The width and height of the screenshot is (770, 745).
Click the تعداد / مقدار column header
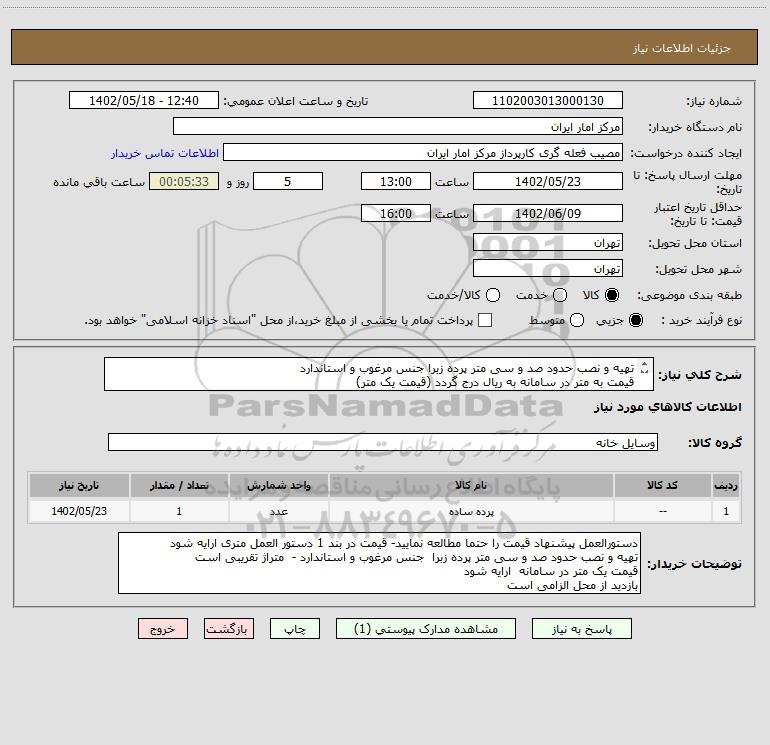pyautogui.click(x=179, y=485)
